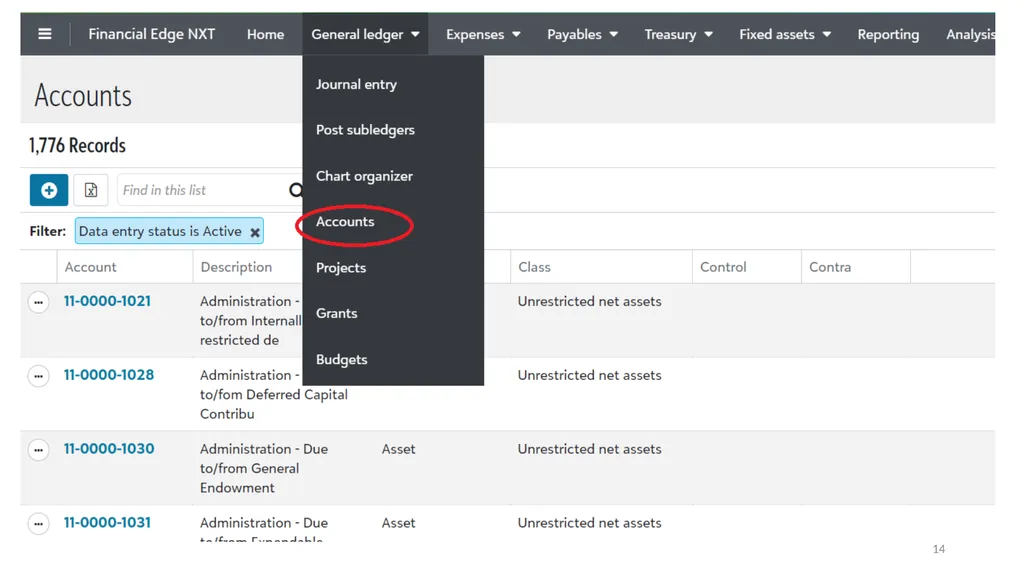Sort by the Control column header
Screen dimensions: 1024x575
coord(723,267)
